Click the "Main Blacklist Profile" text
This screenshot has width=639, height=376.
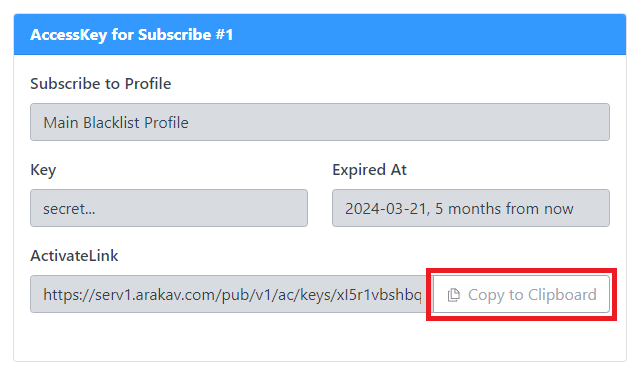point(116,123)
